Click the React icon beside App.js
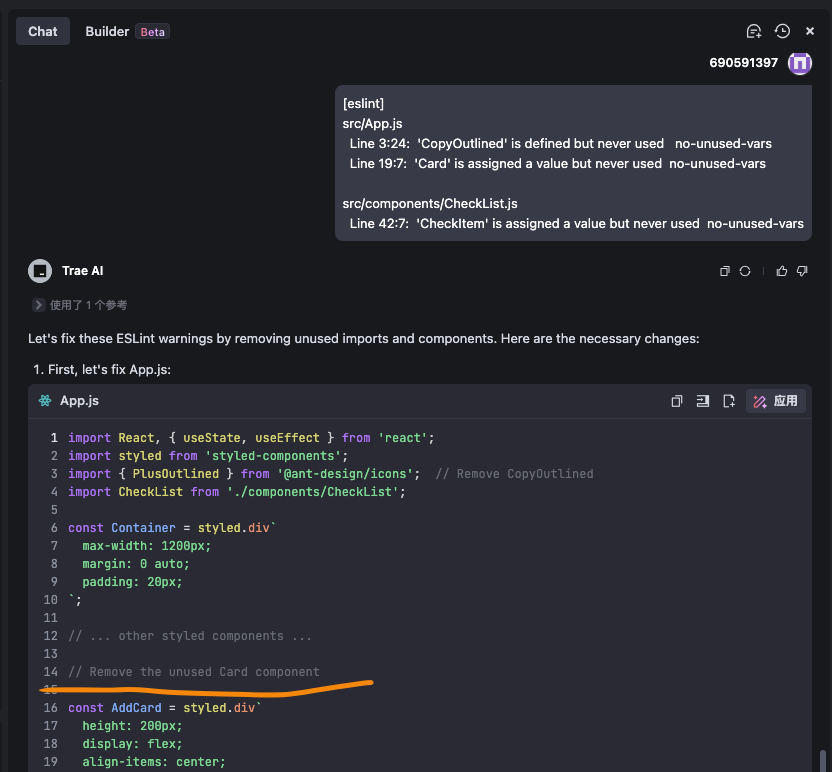The width and height of the screenshot is (832, 772). click(45, 401)
